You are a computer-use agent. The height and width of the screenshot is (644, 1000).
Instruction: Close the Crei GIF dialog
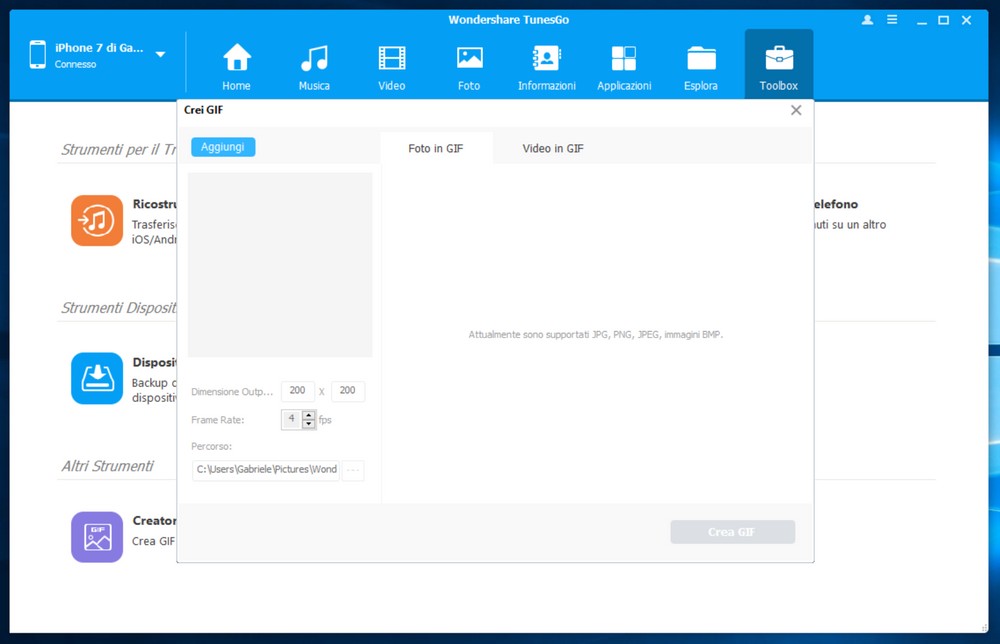pos(796,110)
